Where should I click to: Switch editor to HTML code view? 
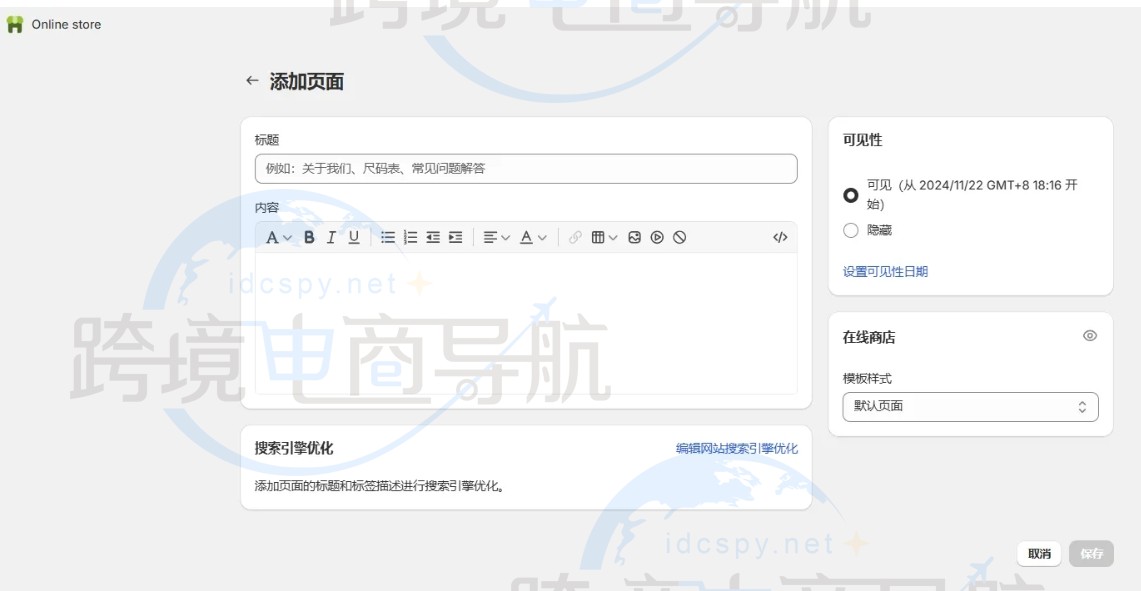(x=780, y=237)
